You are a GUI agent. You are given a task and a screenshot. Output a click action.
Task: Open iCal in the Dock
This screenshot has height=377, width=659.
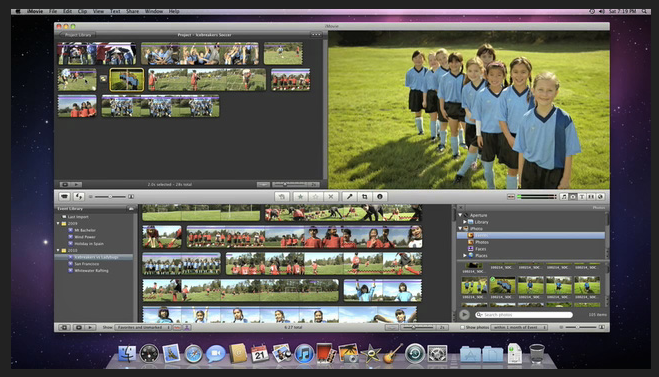(260, 353)
